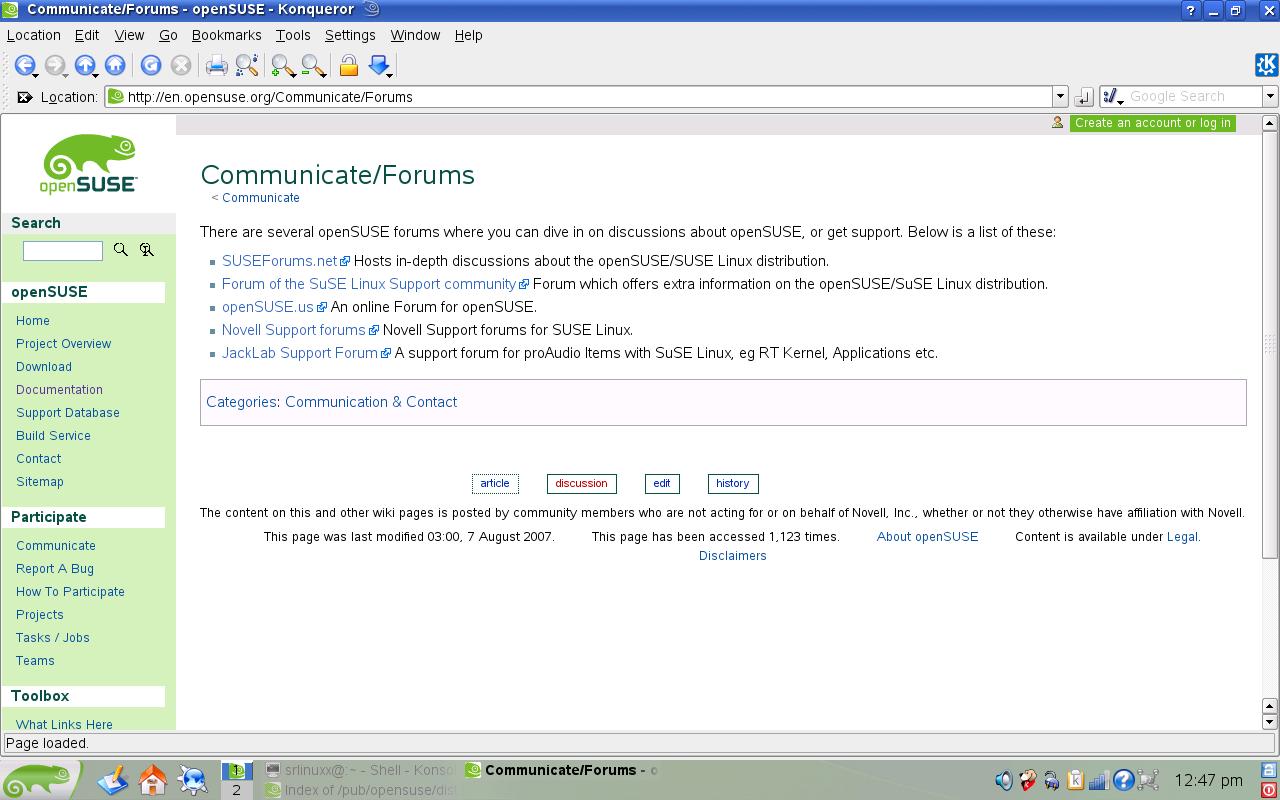Viewport: 1280px width, 800px height.
Task: Open the Home page toolbar icon
Action: point(115,65)
